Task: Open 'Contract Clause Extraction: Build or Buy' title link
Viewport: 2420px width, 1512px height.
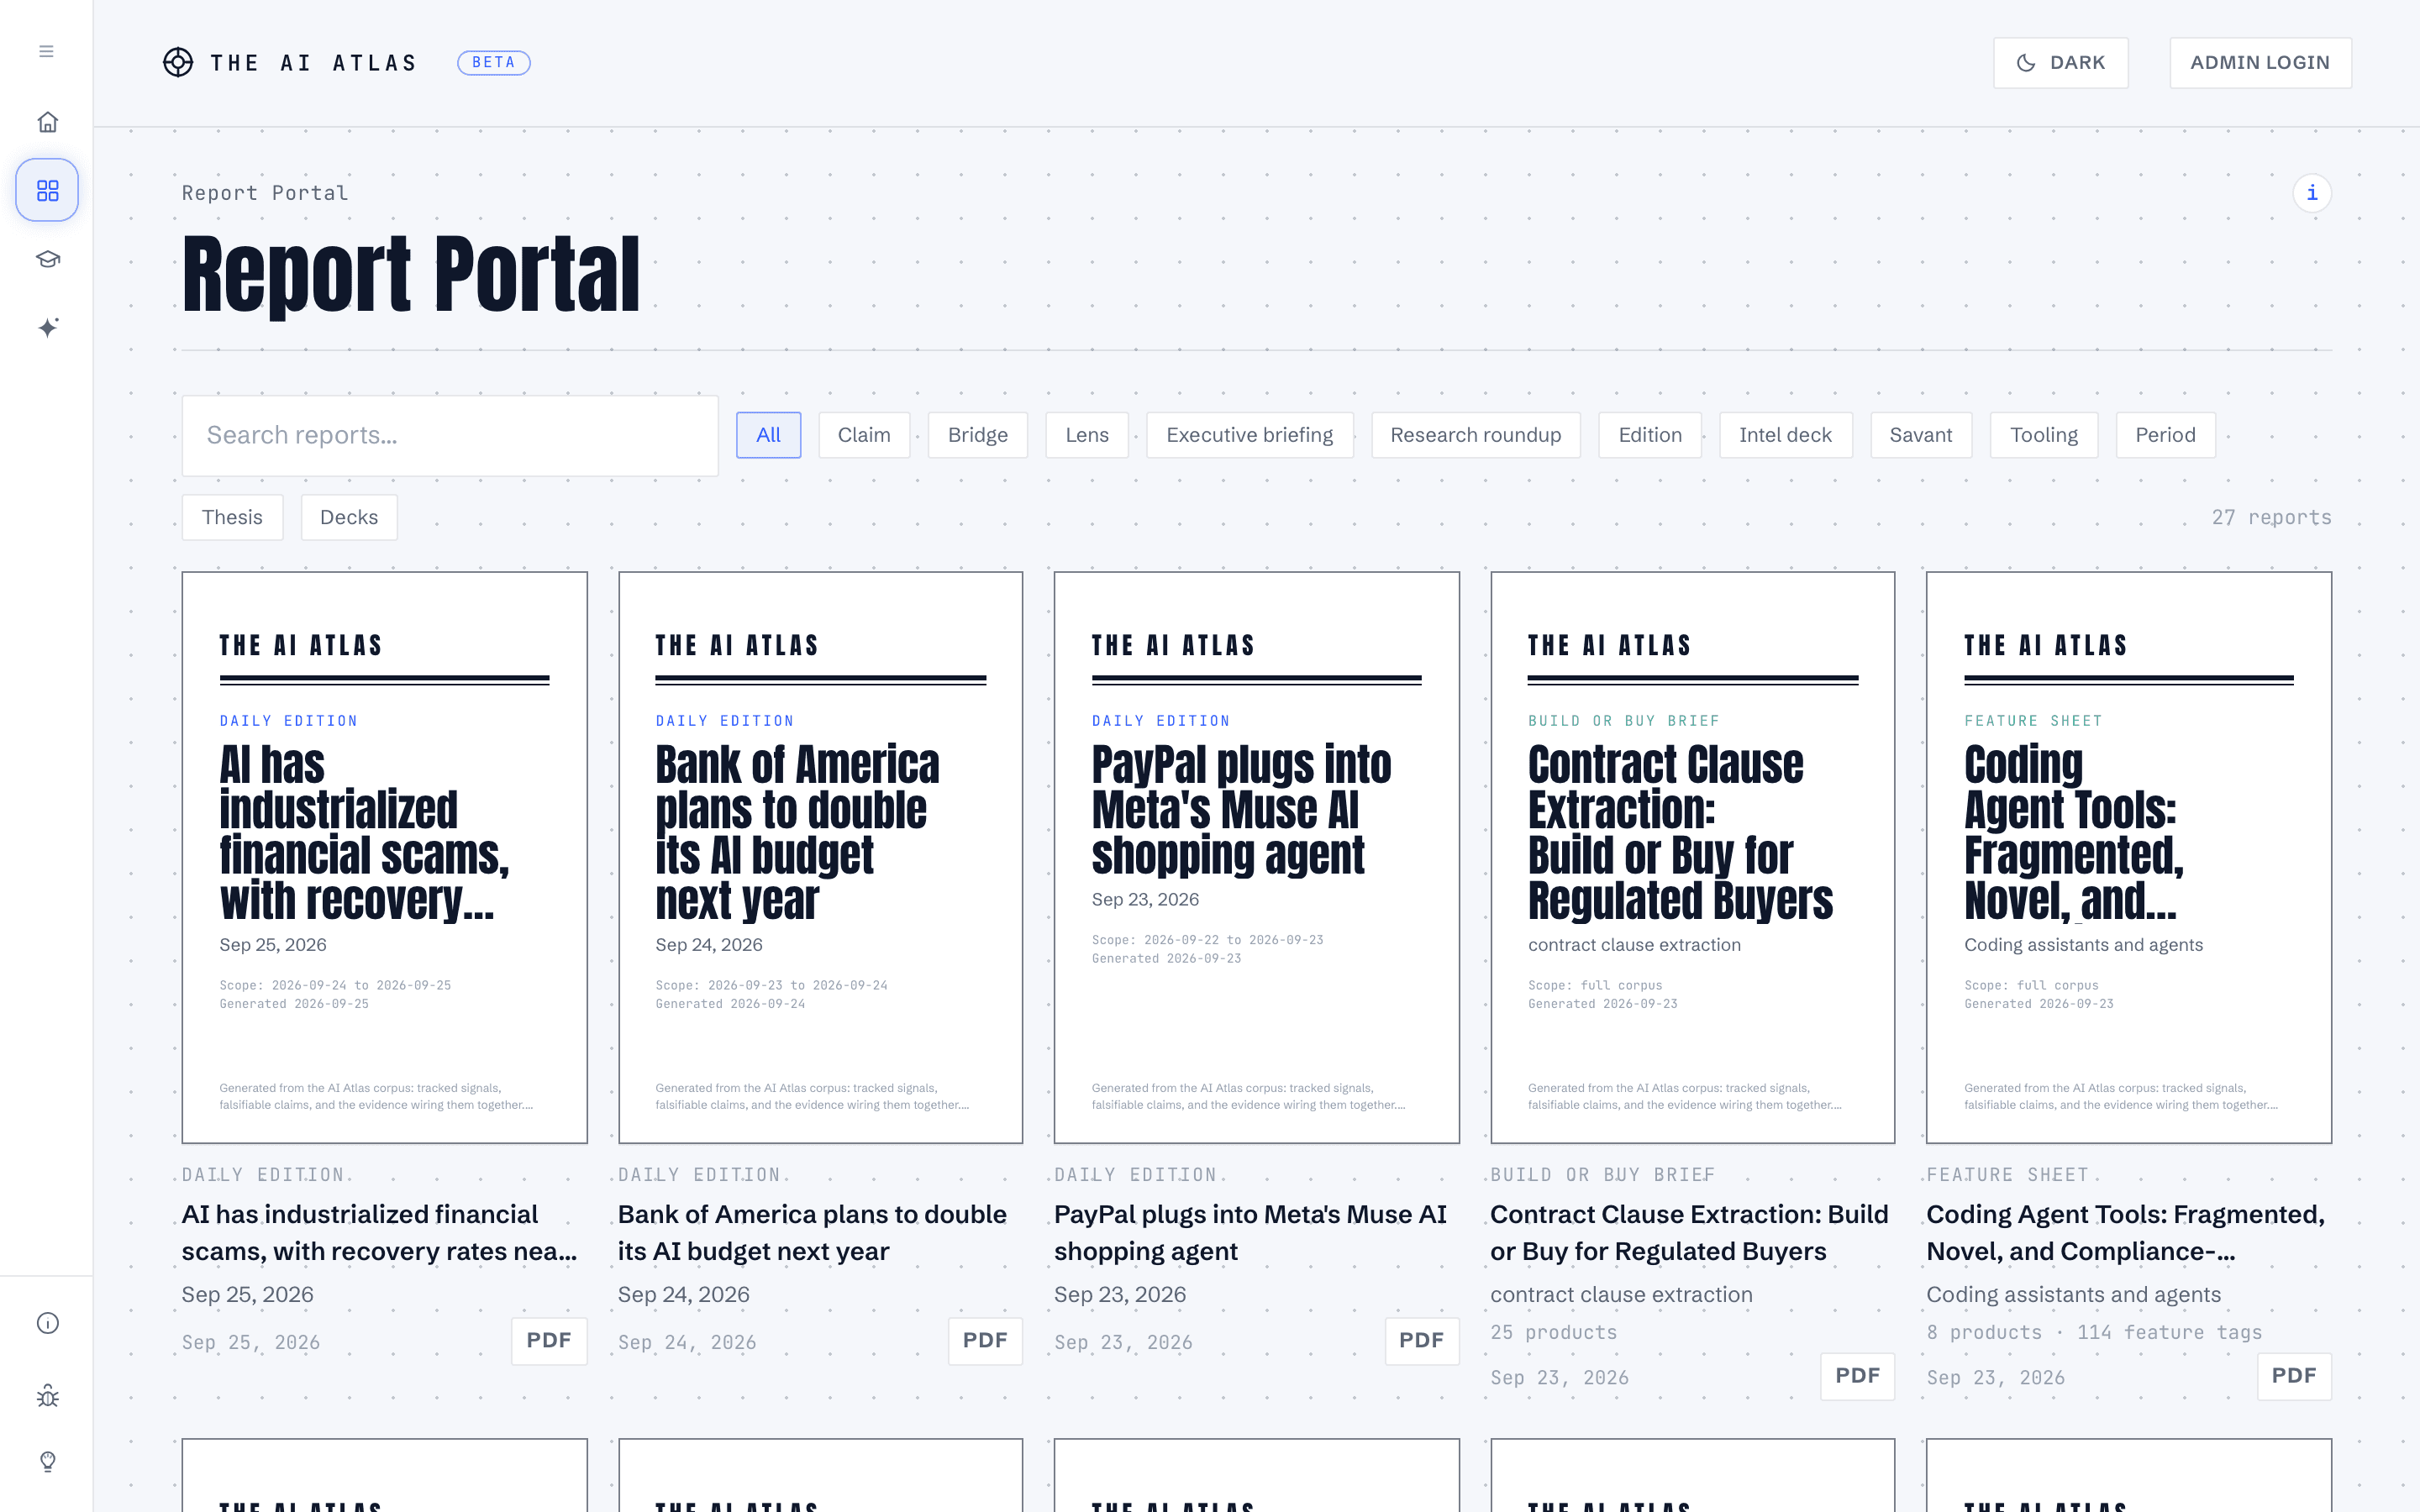Action: pos(1689,1233)
